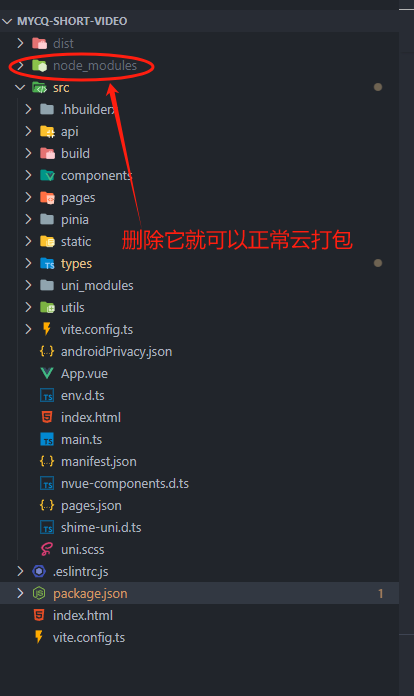Click the TypeScript icon beside main.ts
The height and width of the screenshot is (696, 414).
47,439
